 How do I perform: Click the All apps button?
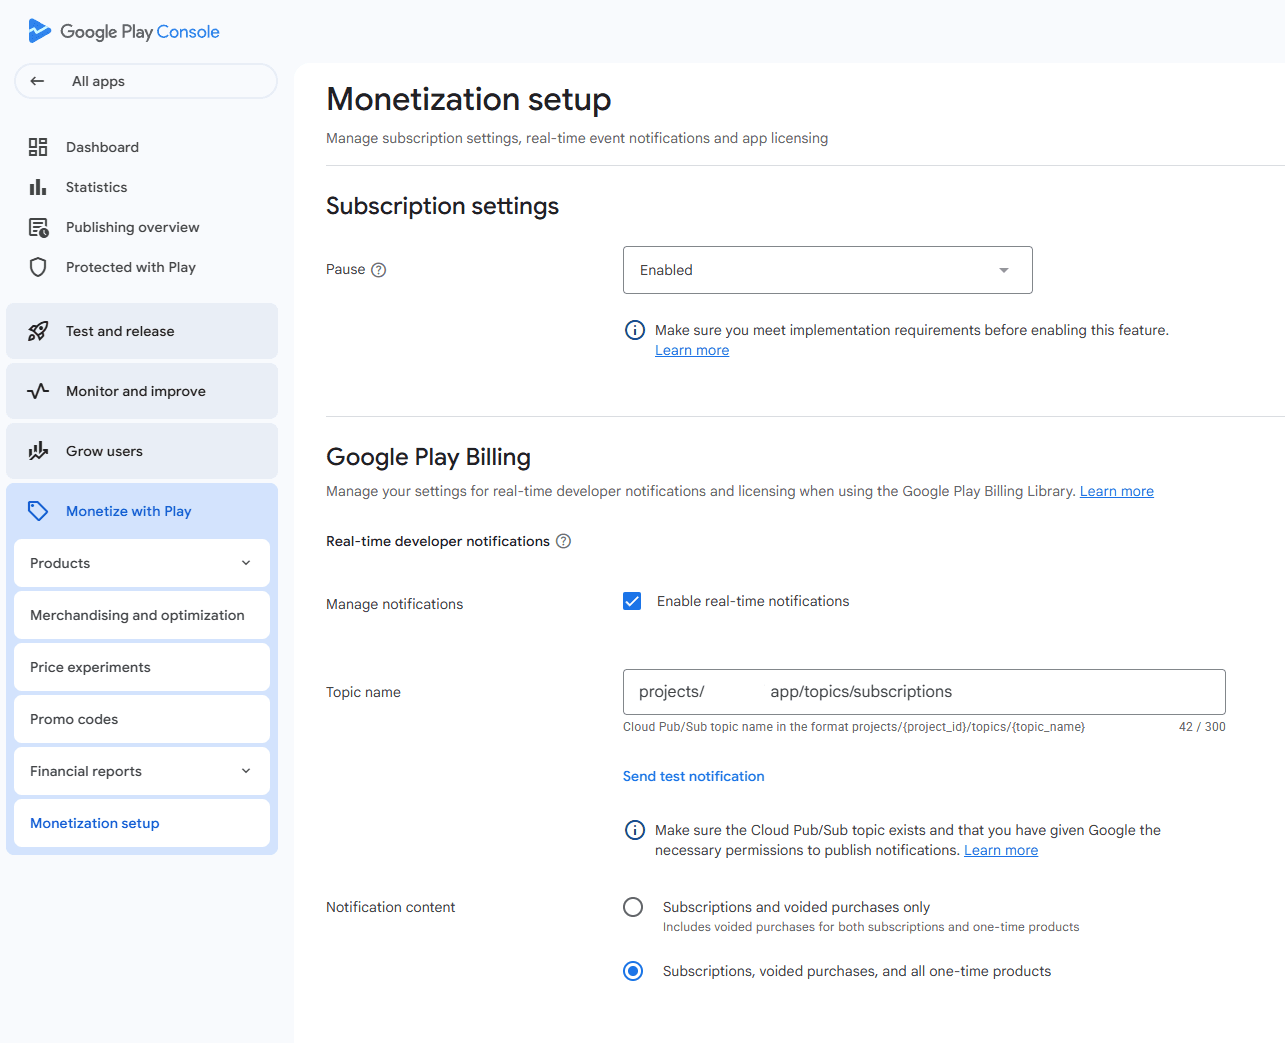[146, 81]
